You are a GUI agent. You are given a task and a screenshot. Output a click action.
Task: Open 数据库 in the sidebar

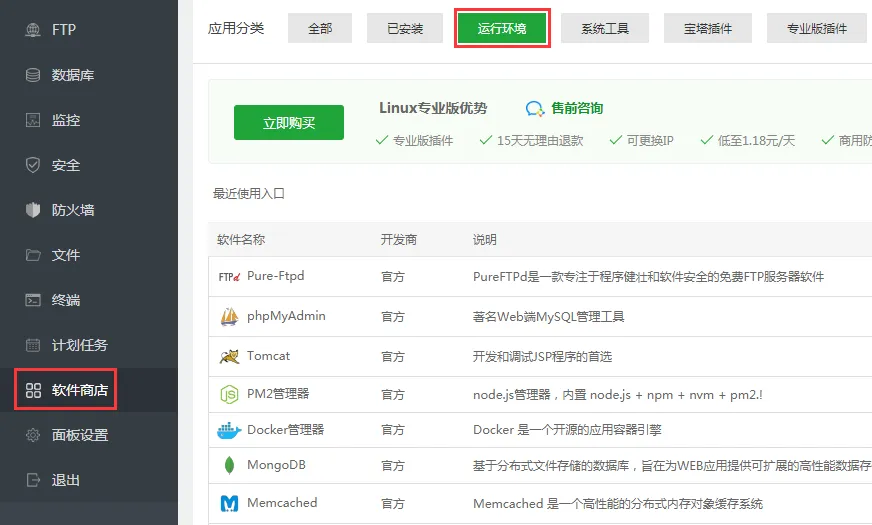(x=72, y=75)
